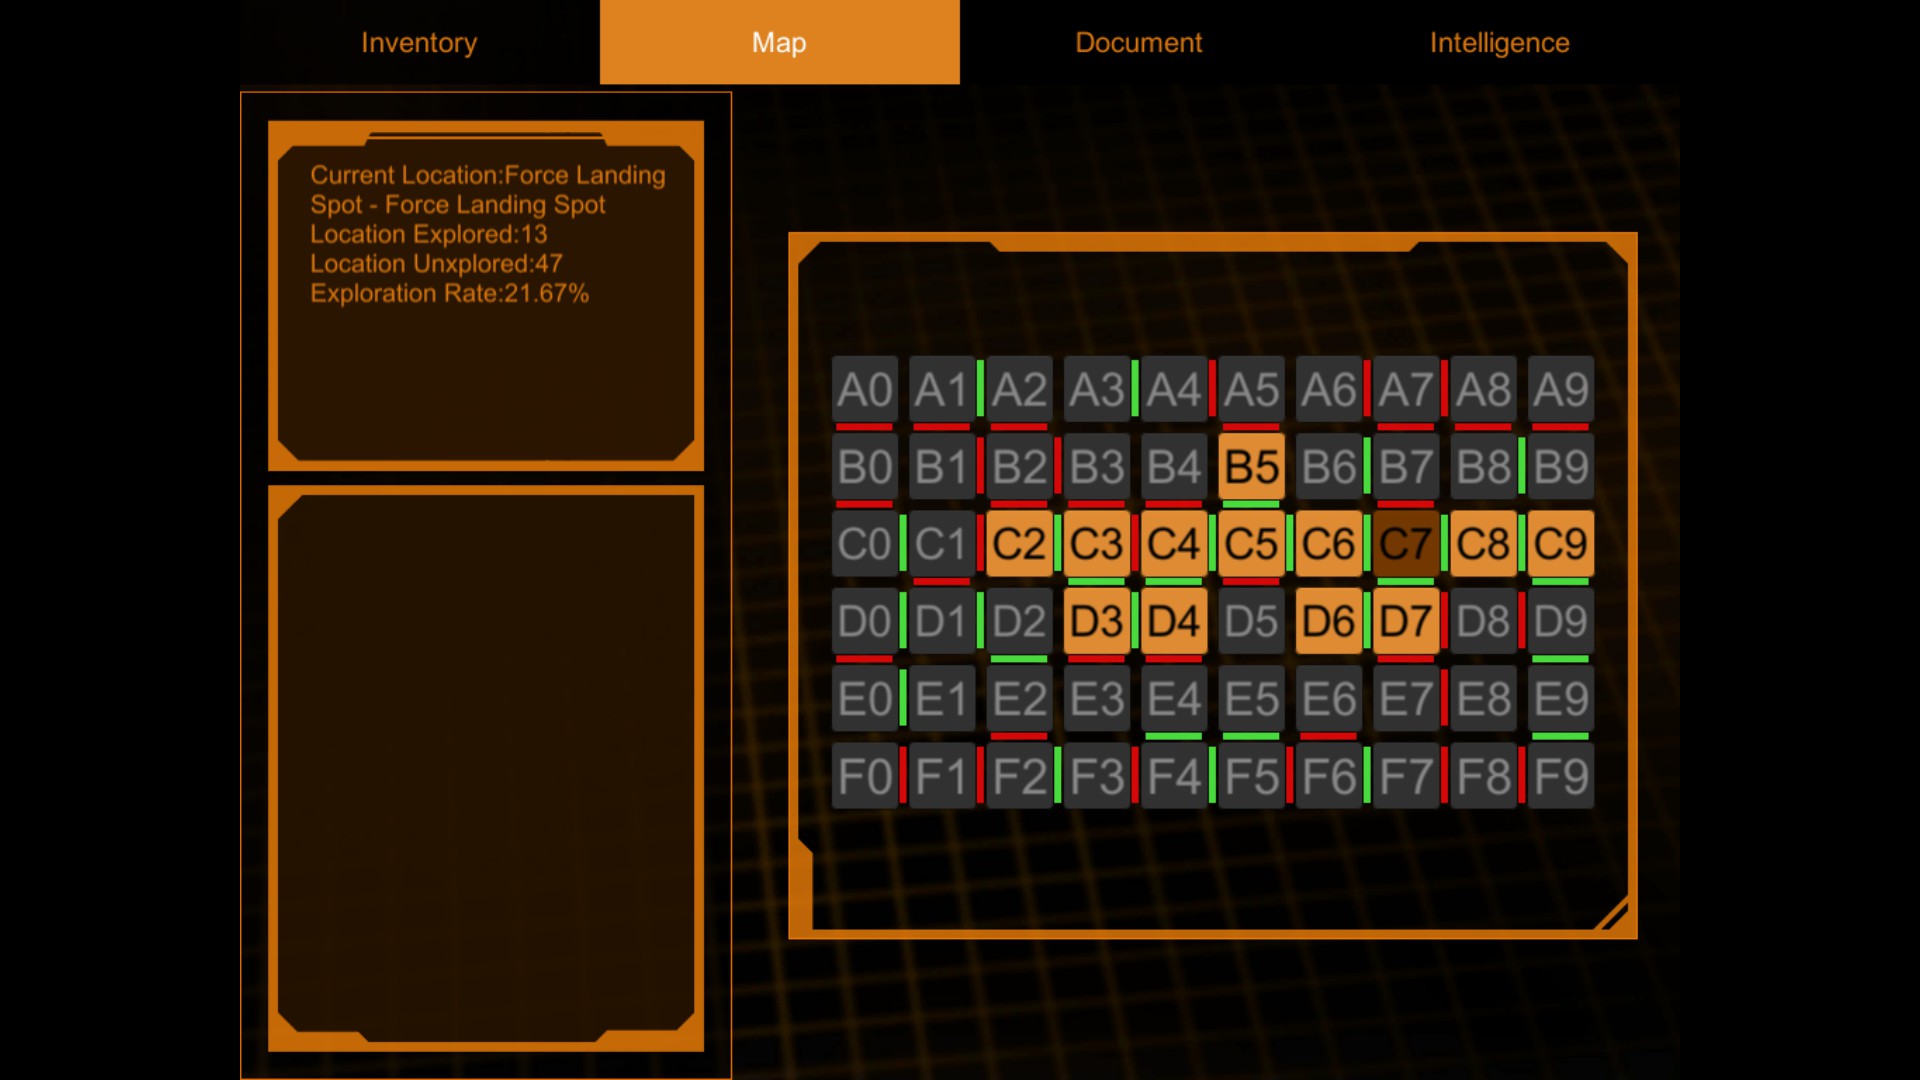Click unexplored cell F9
This screenshot has height=1080, width=1920.
1561,776
